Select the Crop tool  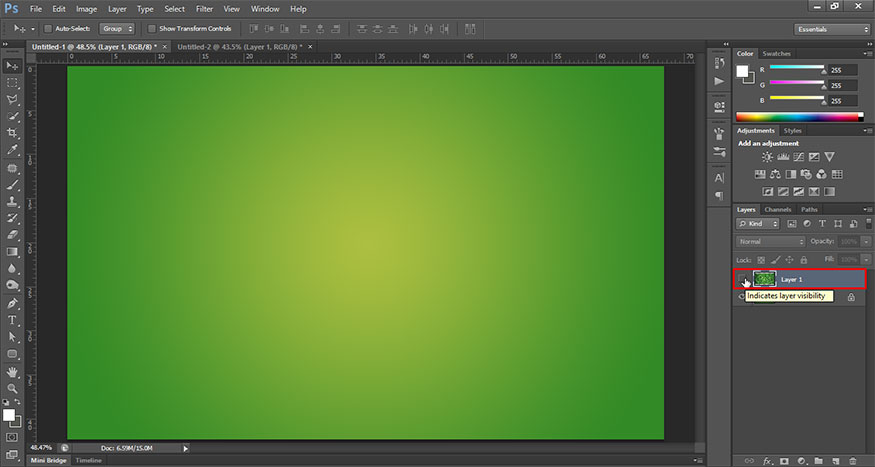click(12, 133)
